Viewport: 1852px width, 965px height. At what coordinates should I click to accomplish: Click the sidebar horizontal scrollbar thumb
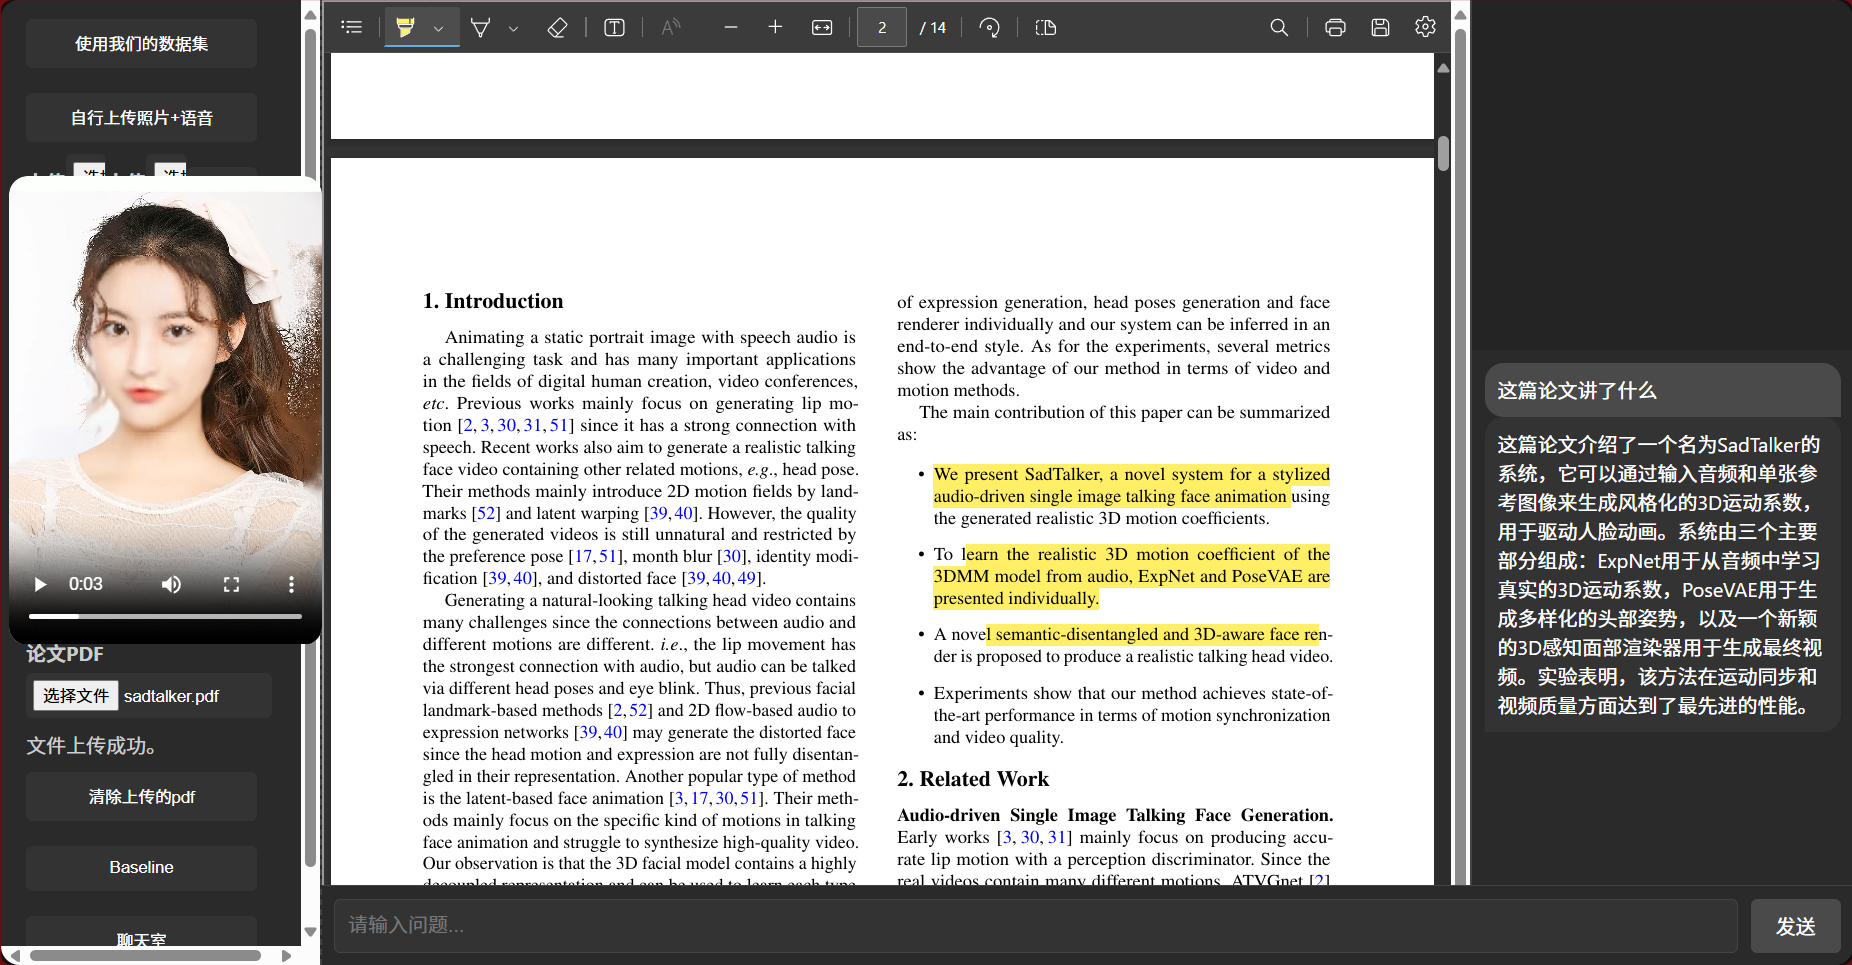(x=145, y=955)
